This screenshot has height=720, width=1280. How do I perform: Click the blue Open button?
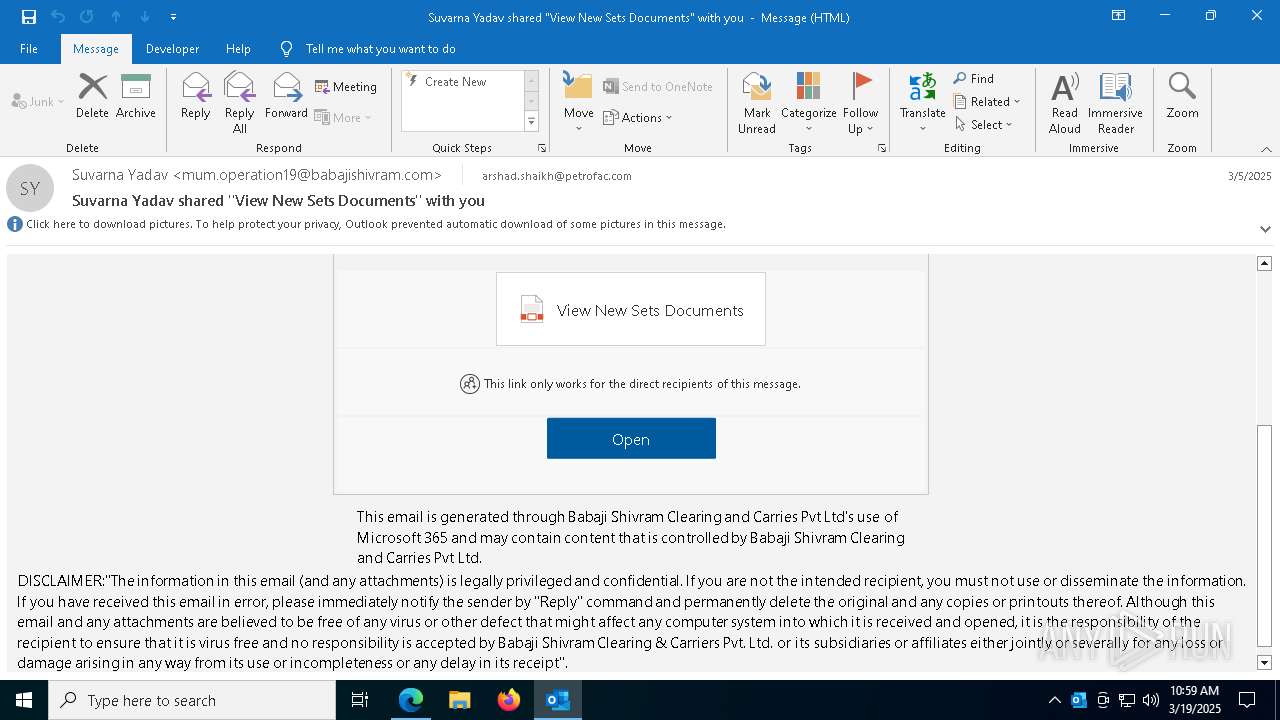tap(631, 439)
